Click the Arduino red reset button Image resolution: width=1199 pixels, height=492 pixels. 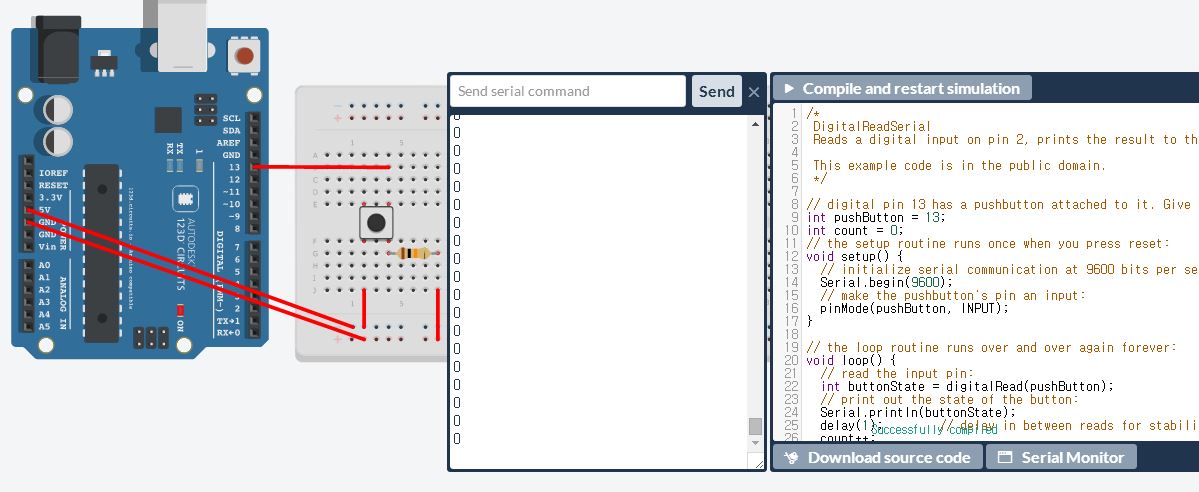(245, 56)
